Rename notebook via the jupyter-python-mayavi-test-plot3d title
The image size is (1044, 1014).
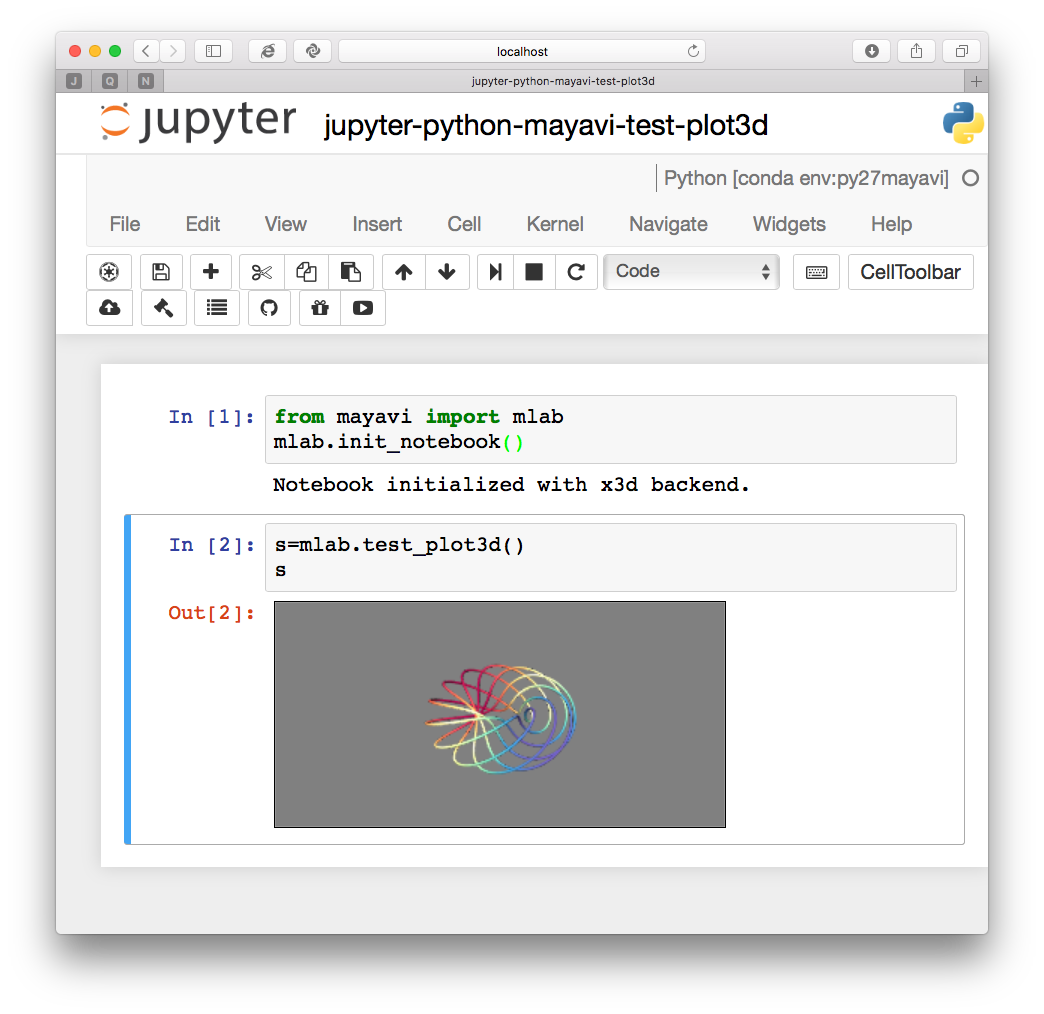(x=546, y=125)
